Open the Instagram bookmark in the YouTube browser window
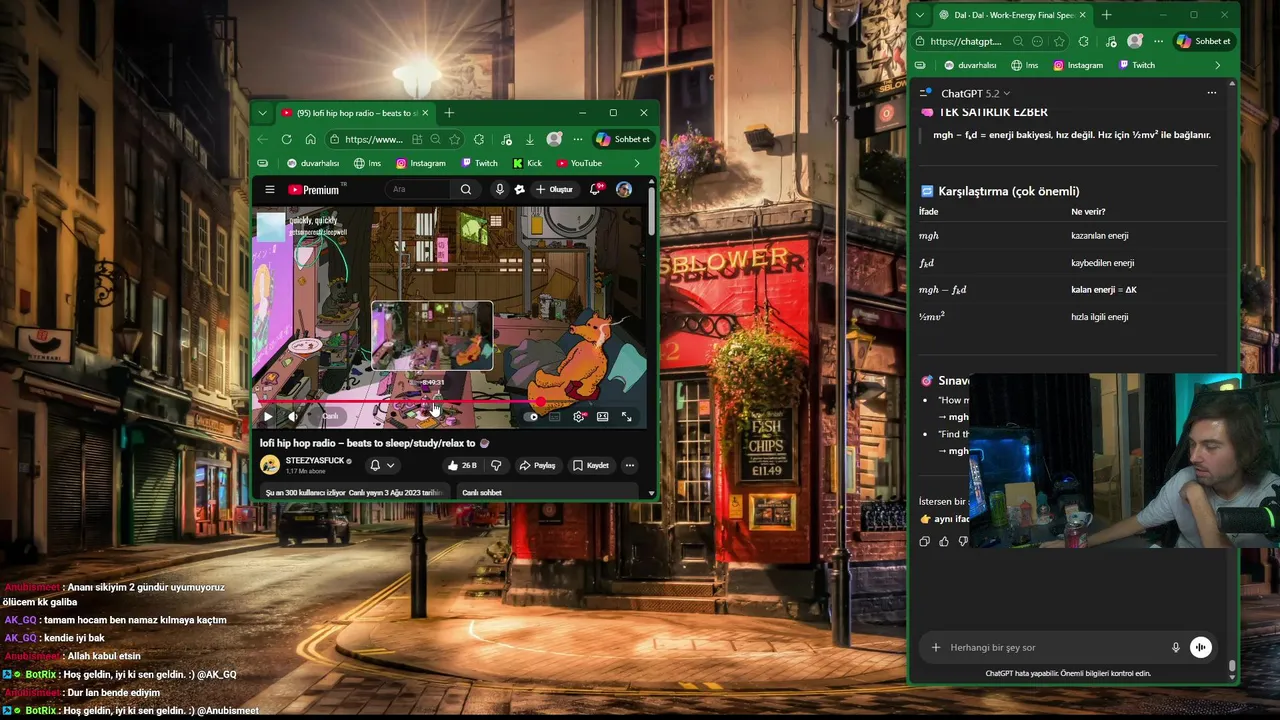 click(421, 163)
